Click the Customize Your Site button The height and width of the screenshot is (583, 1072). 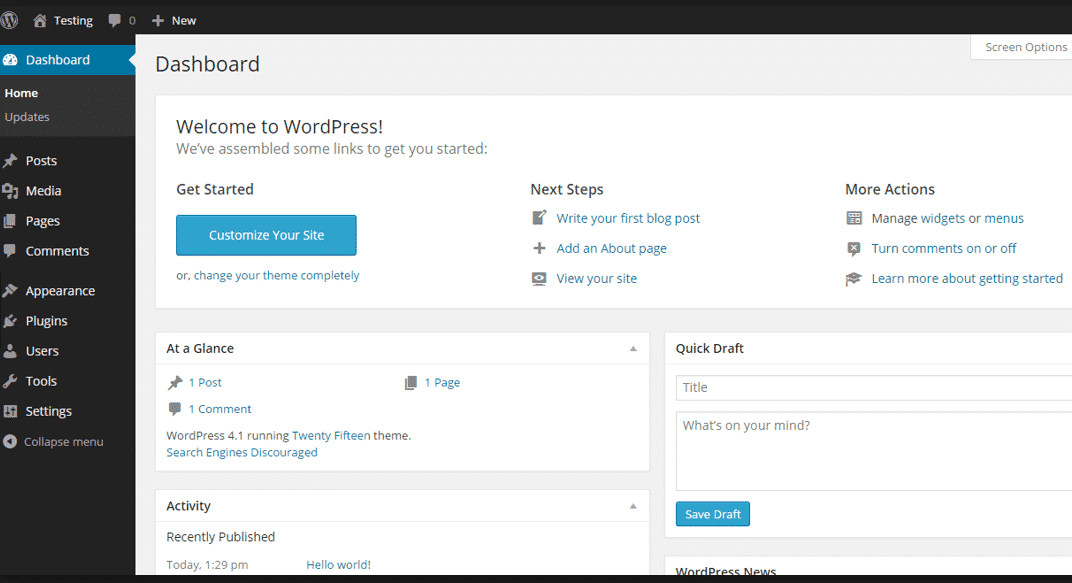click(x=266, y=235)
